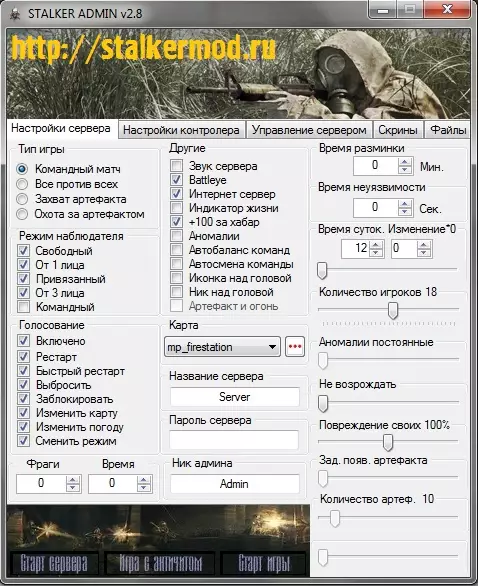Screen dimensions: 478x586
Task: Focus Название сервера field with Server
Action: [x=235, y=397]
